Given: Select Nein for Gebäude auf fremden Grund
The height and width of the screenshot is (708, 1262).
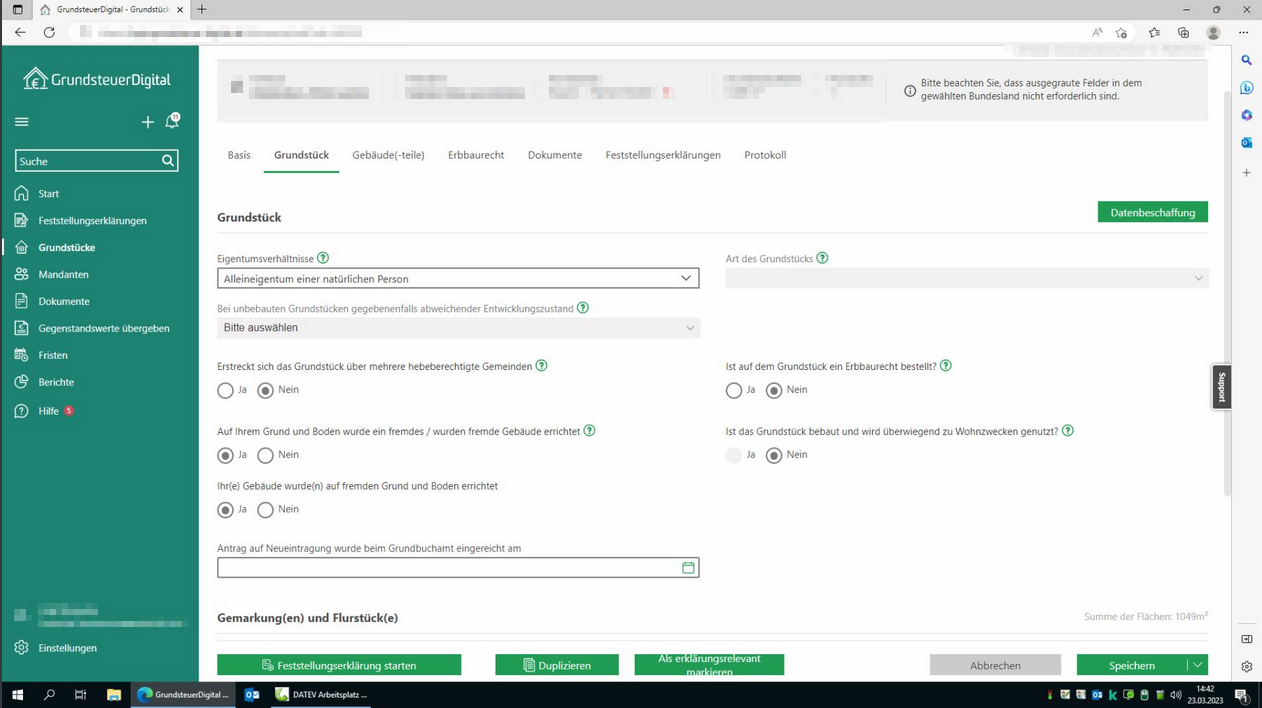Looking at the screenshot, I should tap(265, 510).
